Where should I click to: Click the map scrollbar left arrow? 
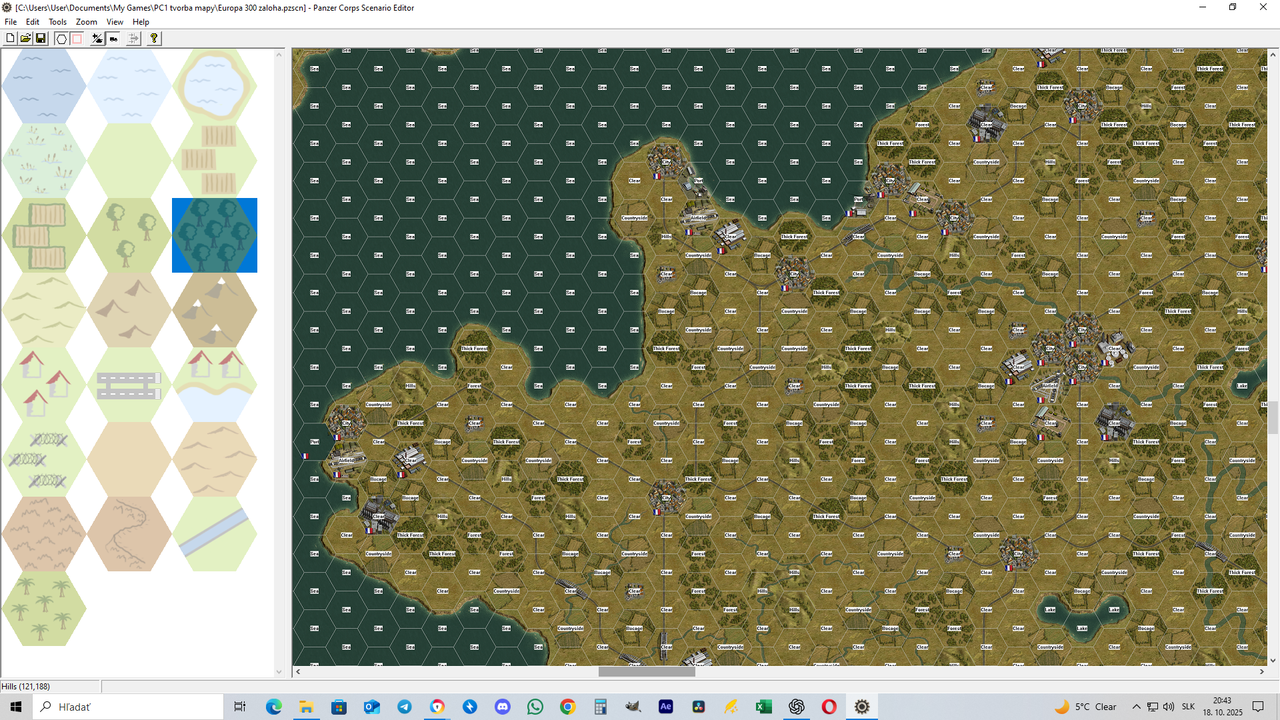click(297, 671)
